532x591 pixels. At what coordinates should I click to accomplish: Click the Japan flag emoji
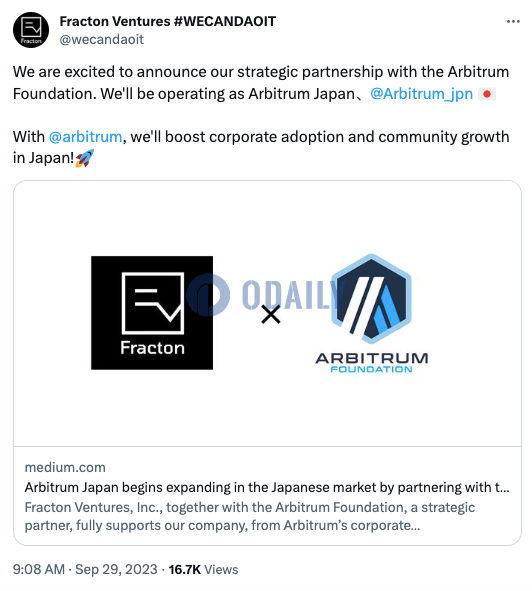(x=487, y=94)
